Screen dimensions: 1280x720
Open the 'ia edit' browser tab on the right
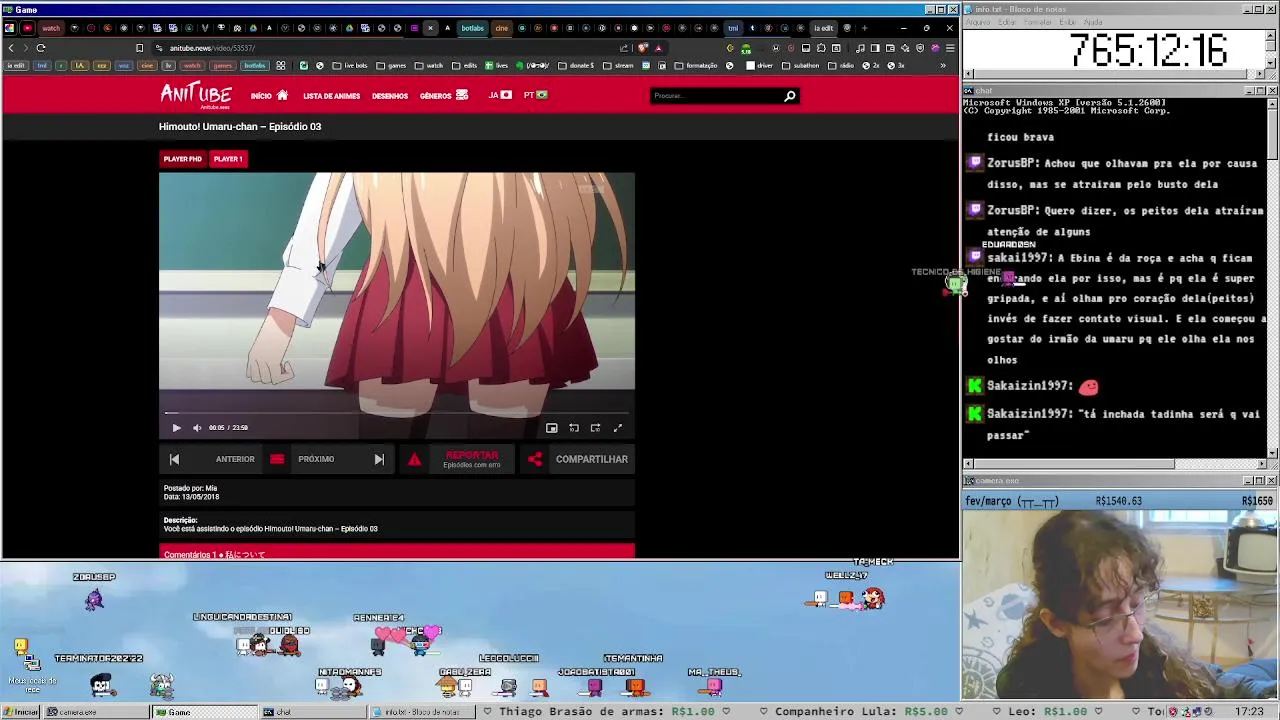(x=823, y=28)
